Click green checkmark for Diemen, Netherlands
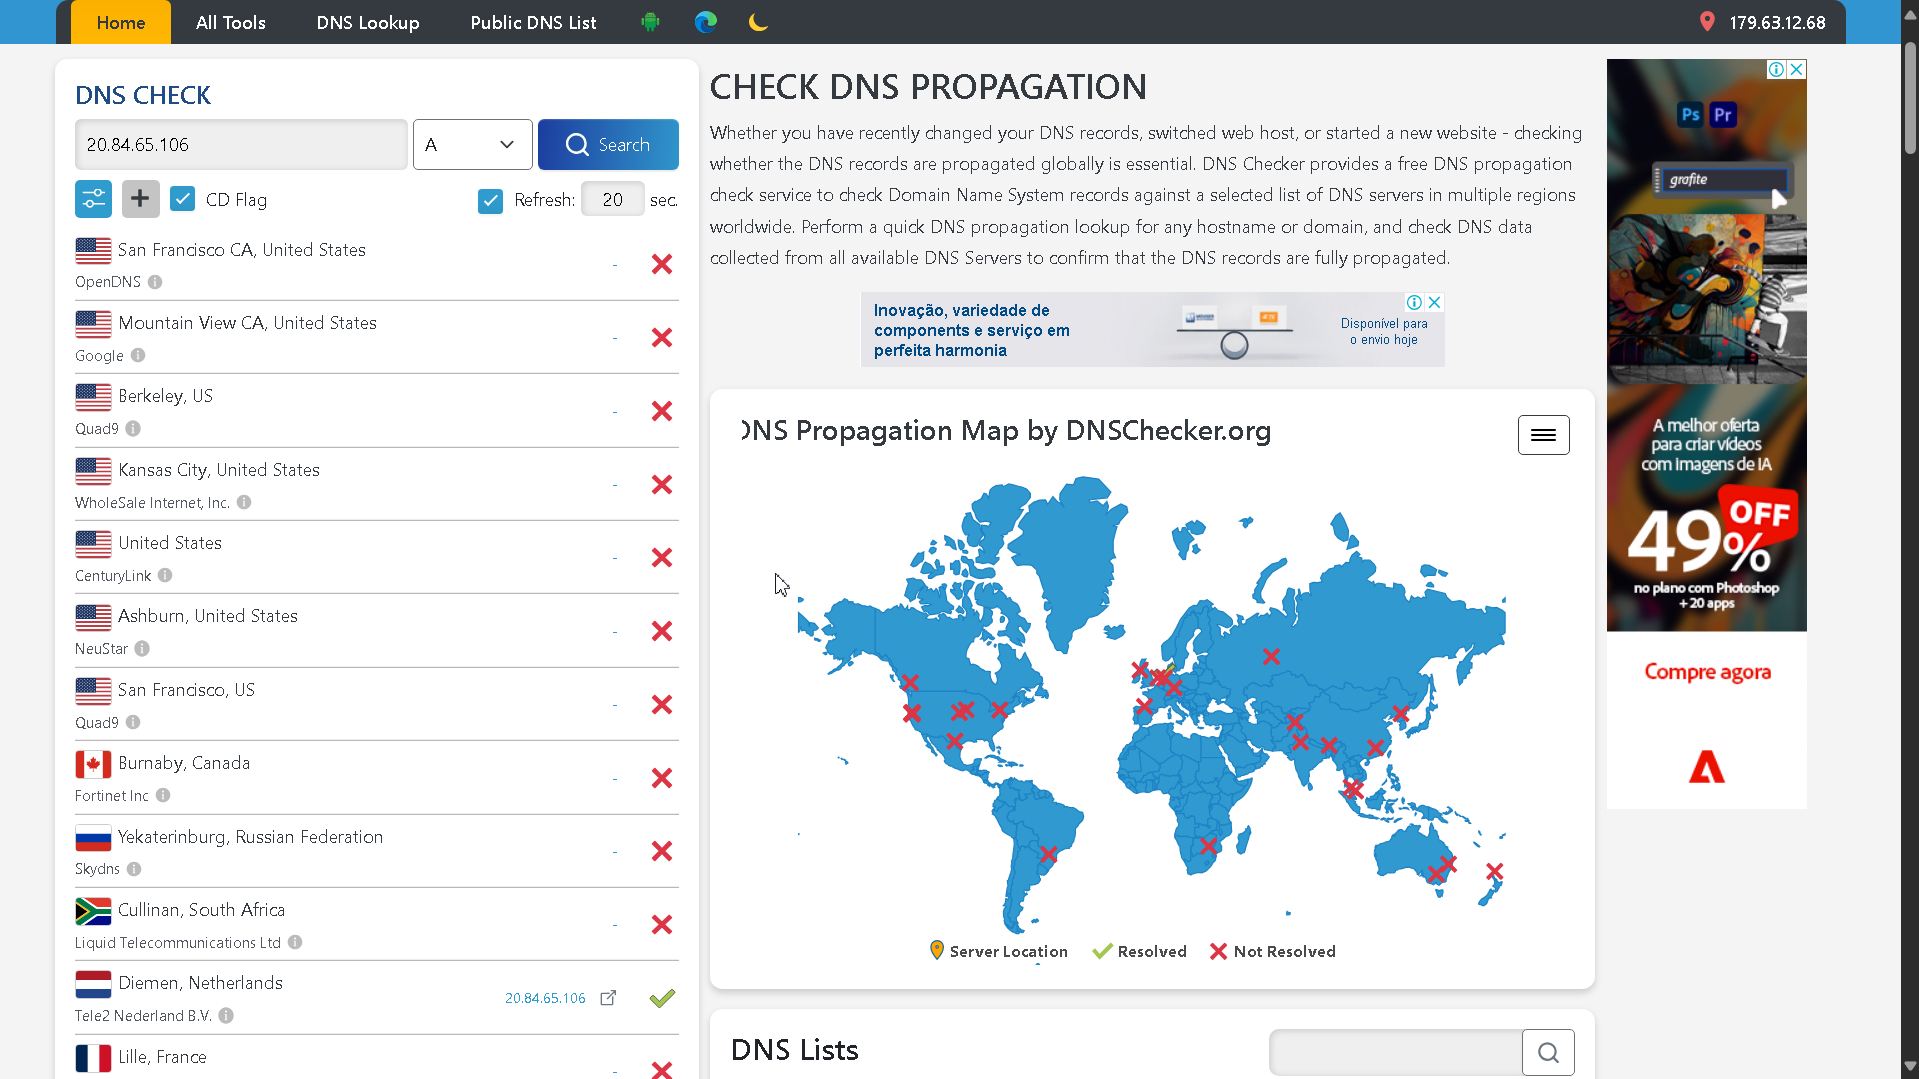Screen dimensions: 1919x1079 662,998
